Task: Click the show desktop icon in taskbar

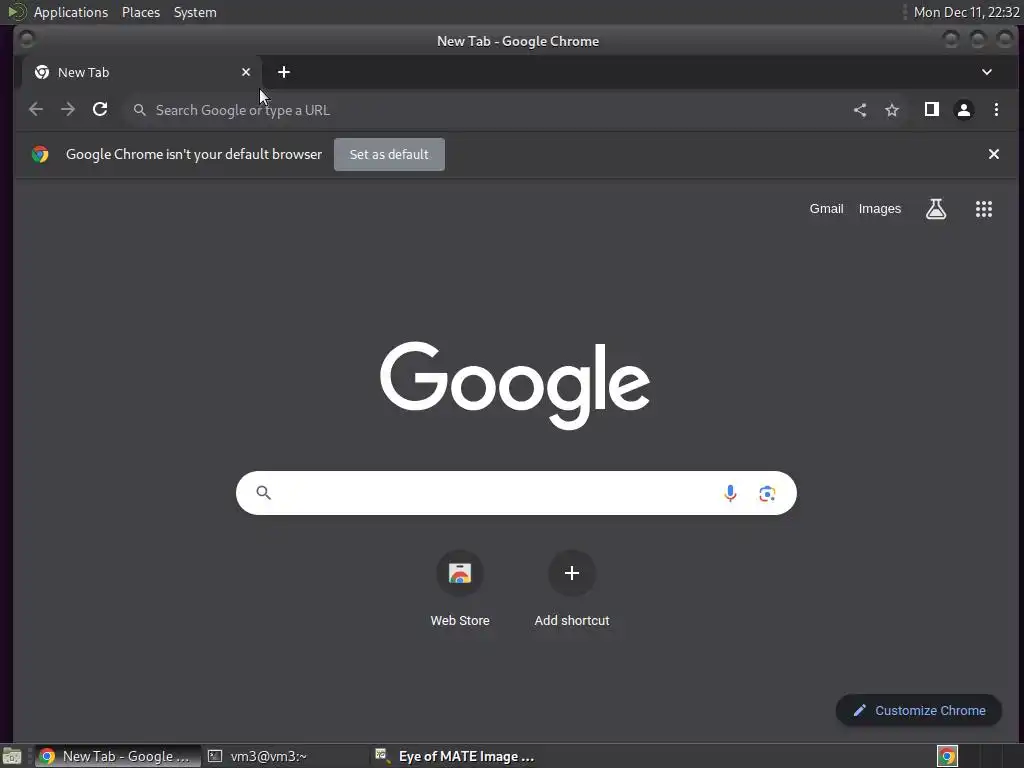Action: [x=12, y=757]
